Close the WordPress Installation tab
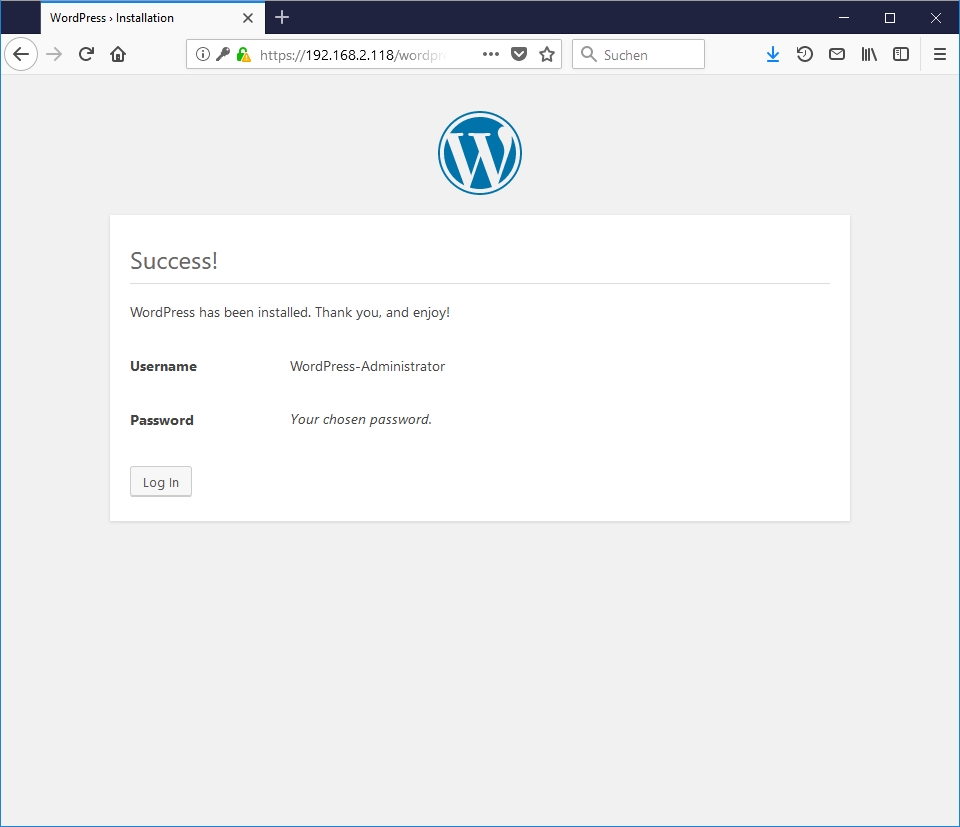The height and width of the screenshot is (827, 960). coord(248,18)
